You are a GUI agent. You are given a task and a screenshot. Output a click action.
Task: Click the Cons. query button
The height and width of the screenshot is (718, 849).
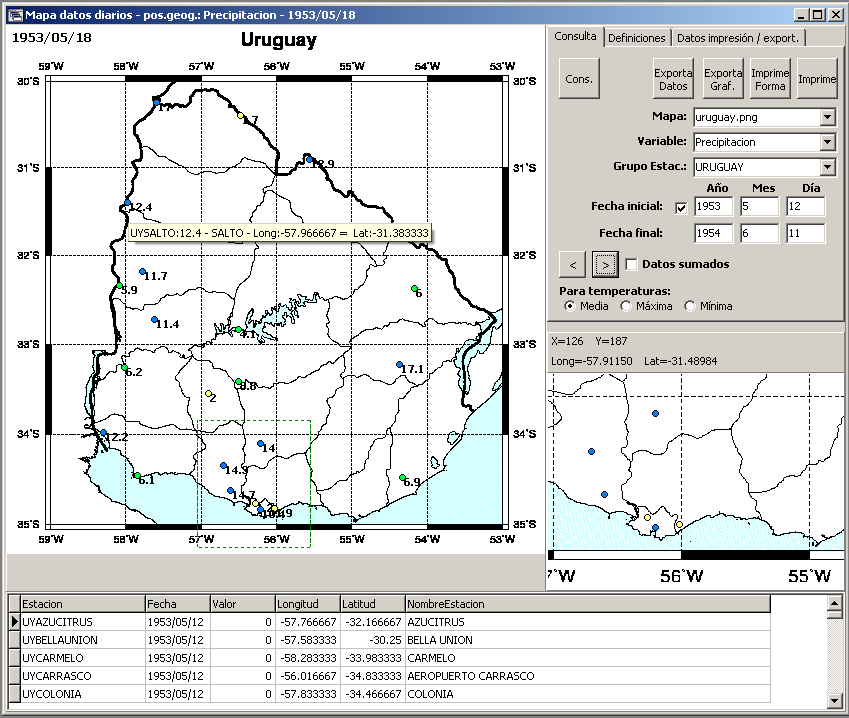(x=579, y=79)
